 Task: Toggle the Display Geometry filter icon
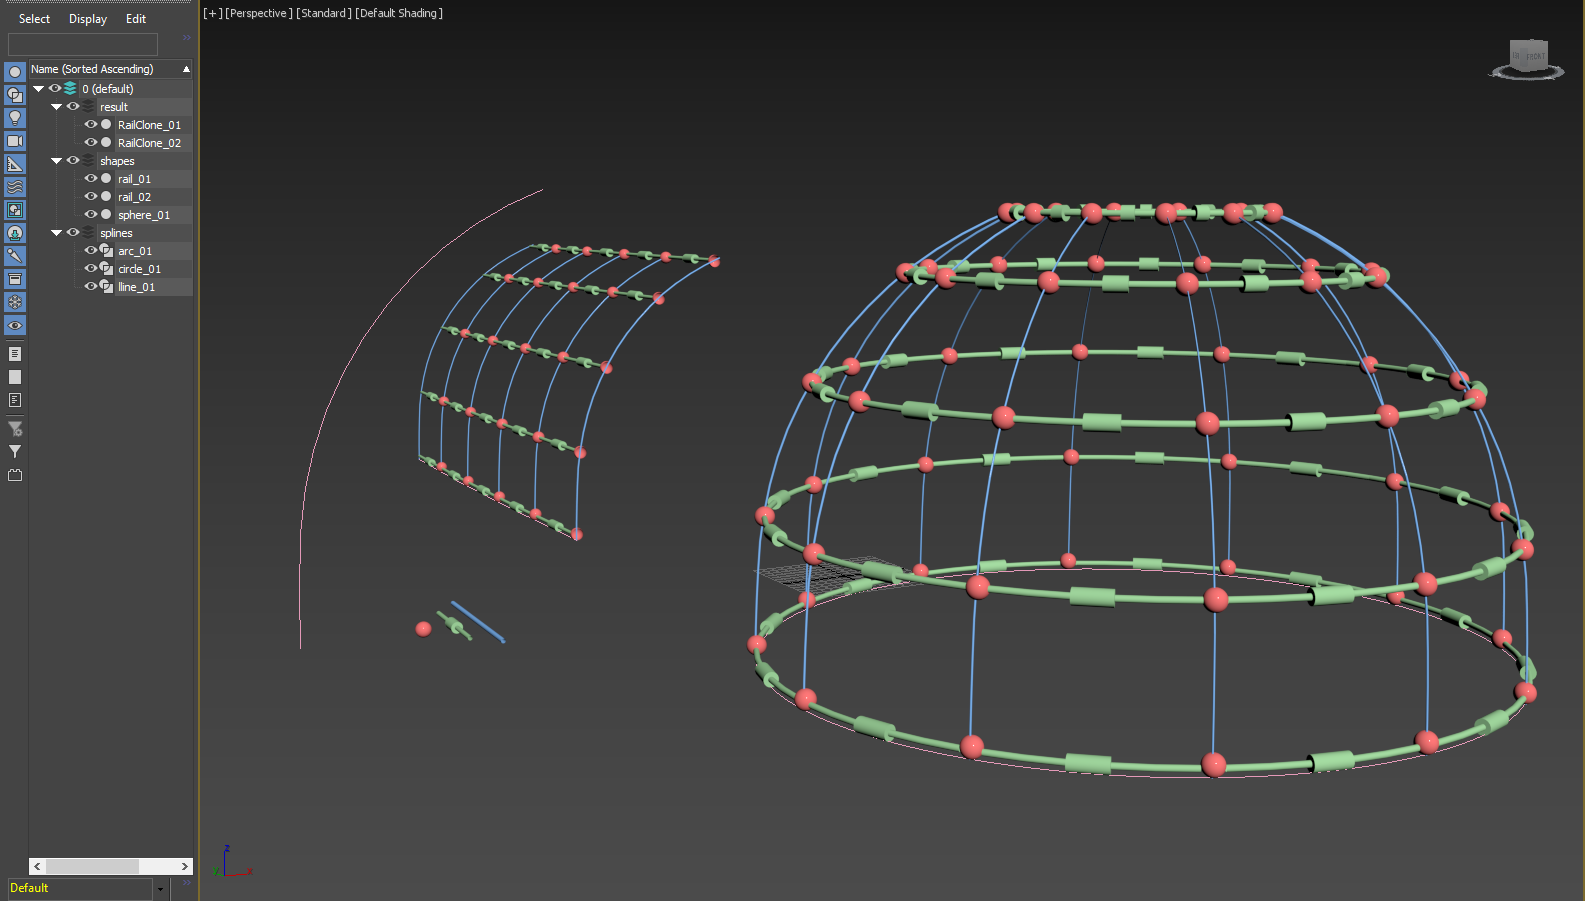15,72
